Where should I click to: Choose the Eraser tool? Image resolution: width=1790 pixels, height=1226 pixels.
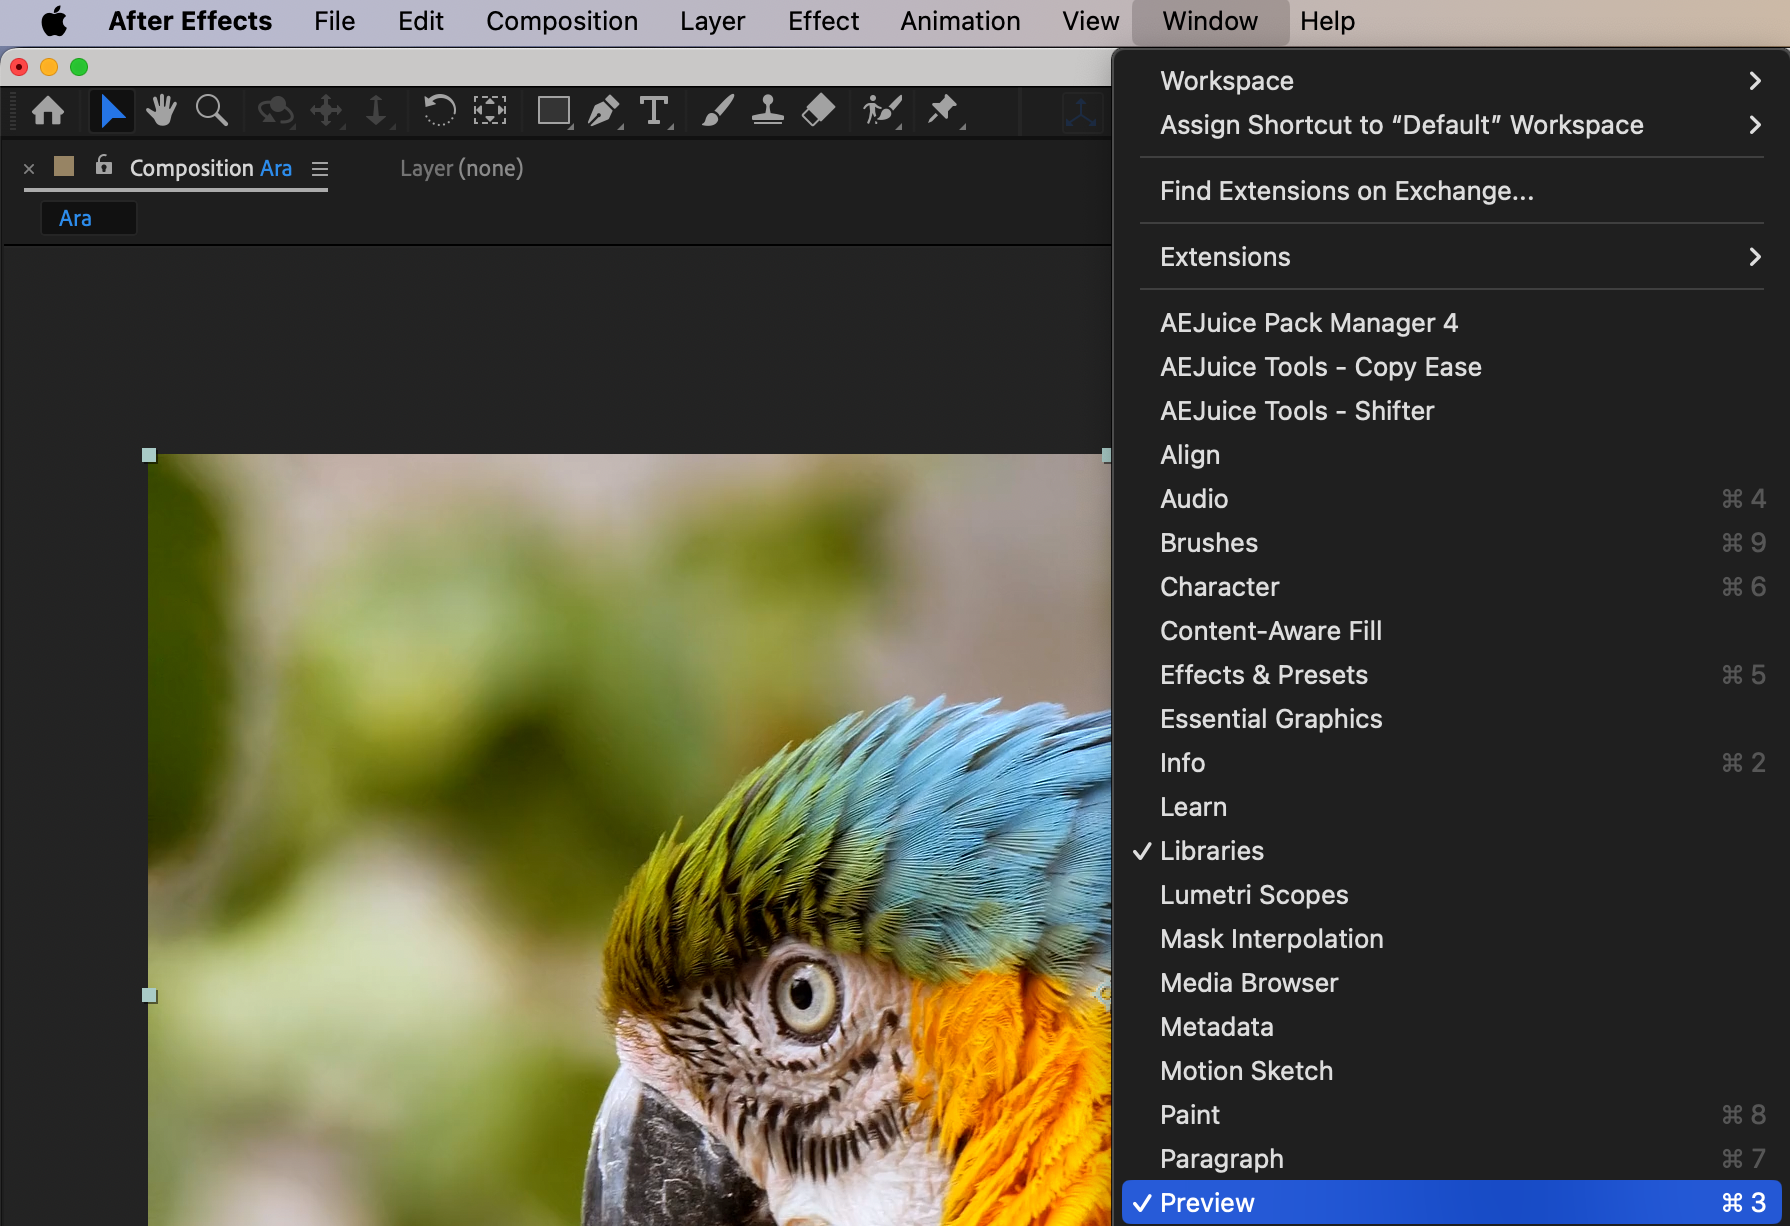click(818, 111)
